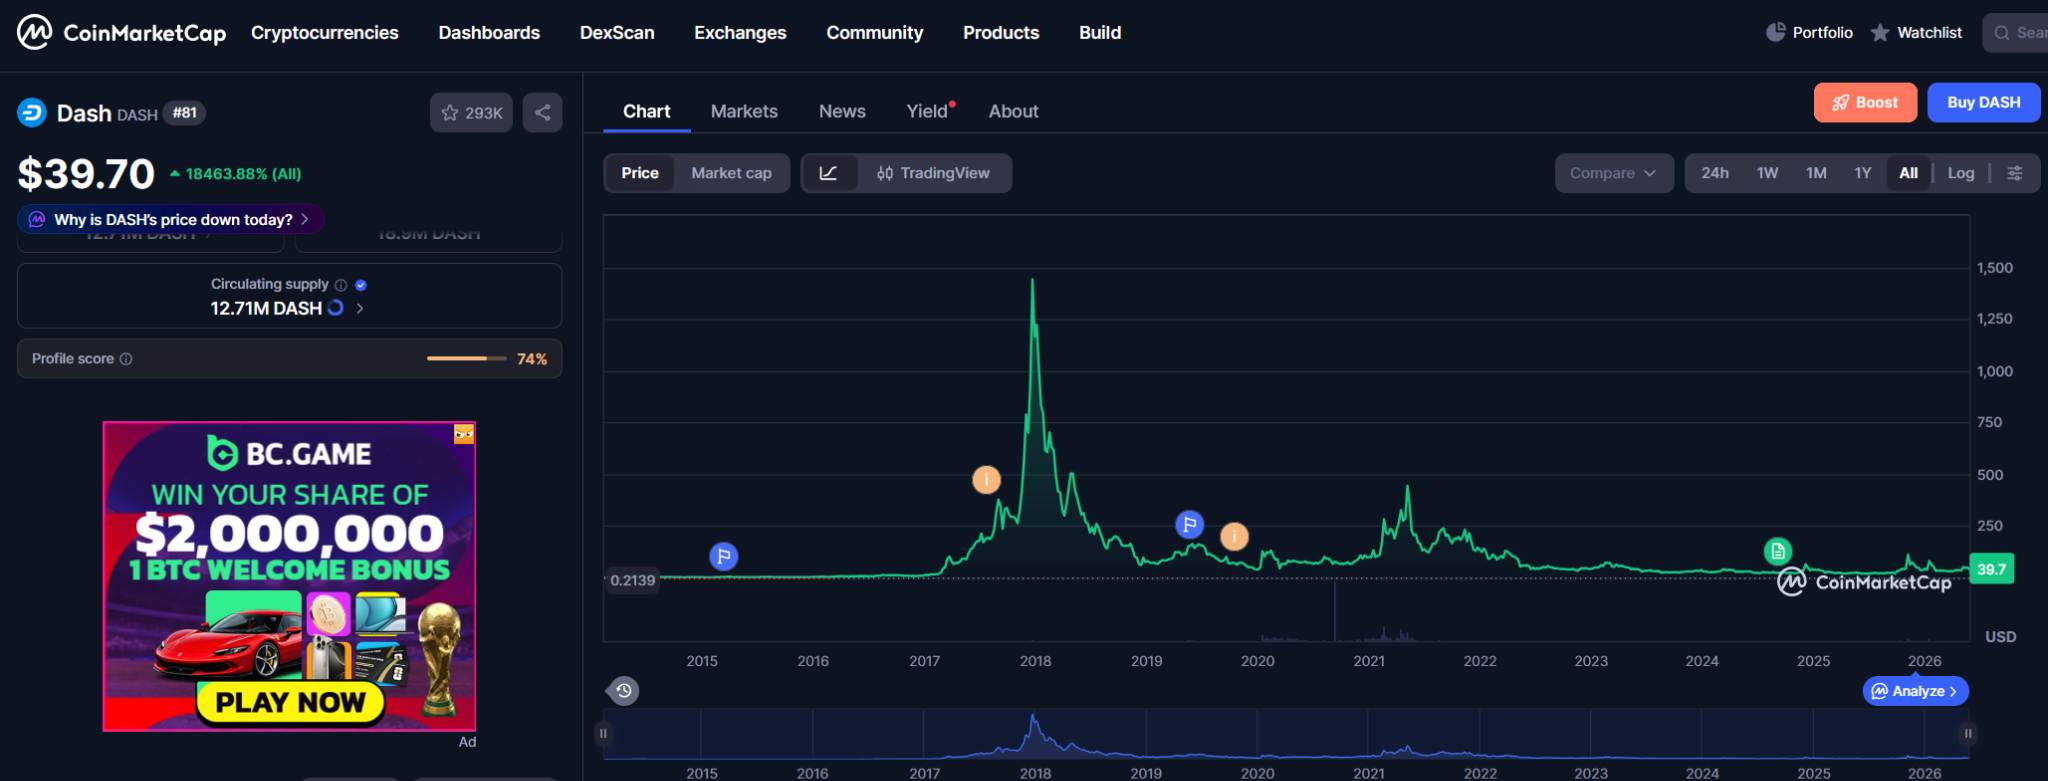Viewport: 2048px width, 781px height.
Task: Enable Log scale on chart
Action: tap(1960, 173)
